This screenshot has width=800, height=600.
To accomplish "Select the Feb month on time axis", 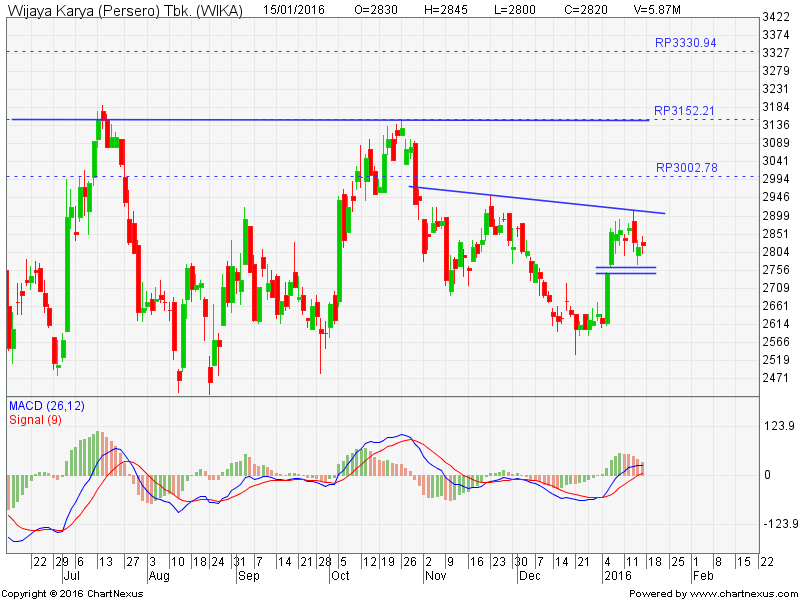I will pyautogui.click(x=704, y=577).
